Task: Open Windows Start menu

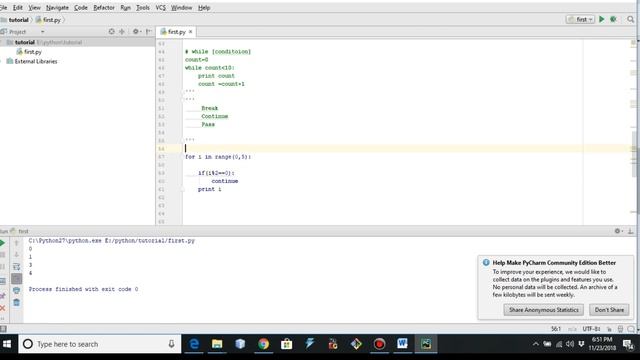Action: click(x=7, y=344)
